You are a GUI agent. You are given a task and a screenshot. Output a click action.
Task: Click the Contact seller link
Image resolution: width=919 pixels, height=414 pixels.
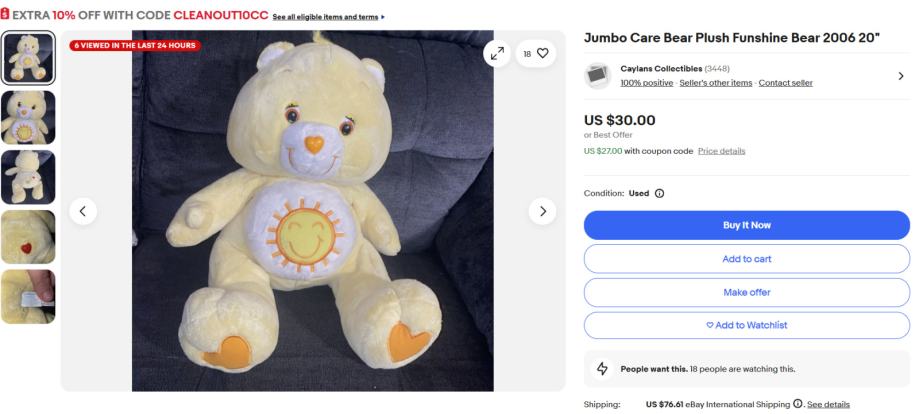point(785,83)
